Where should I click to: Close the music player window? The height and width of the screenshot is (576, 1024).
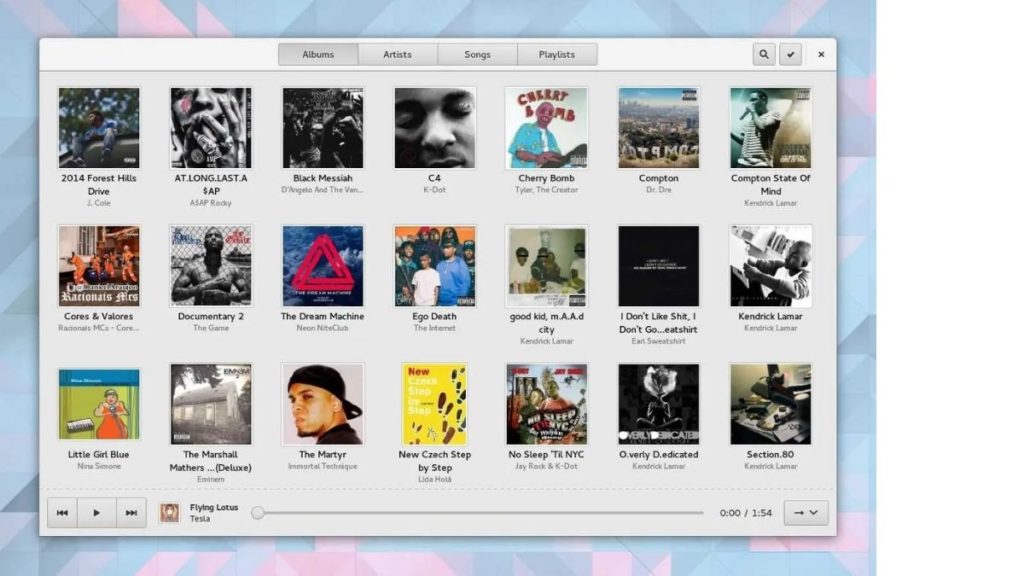click(821, 55)
